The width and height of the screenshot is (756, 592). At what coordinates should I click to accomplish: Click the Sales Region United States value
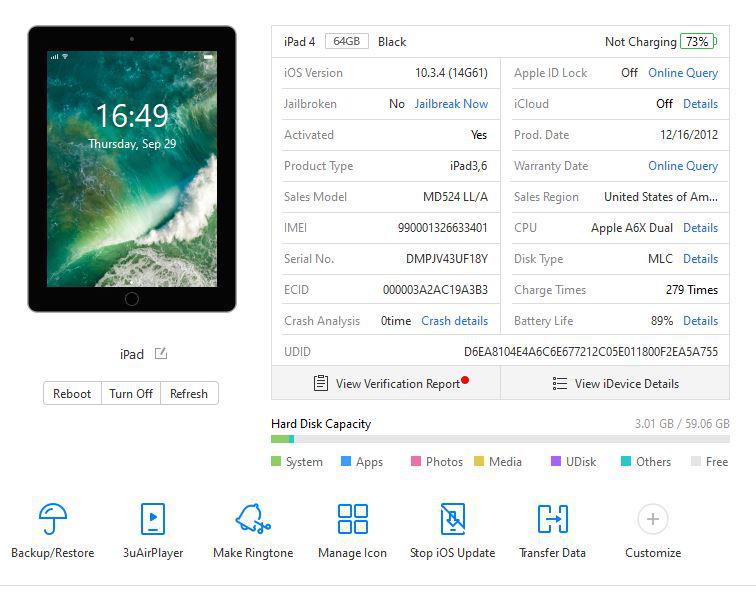click(661, 197)
